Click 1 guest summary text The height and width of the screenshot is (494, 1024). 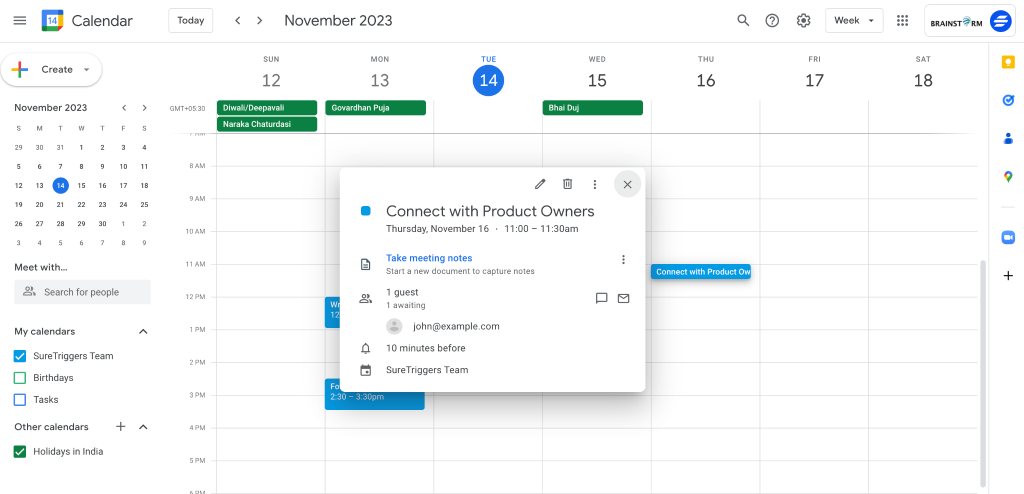402,292
